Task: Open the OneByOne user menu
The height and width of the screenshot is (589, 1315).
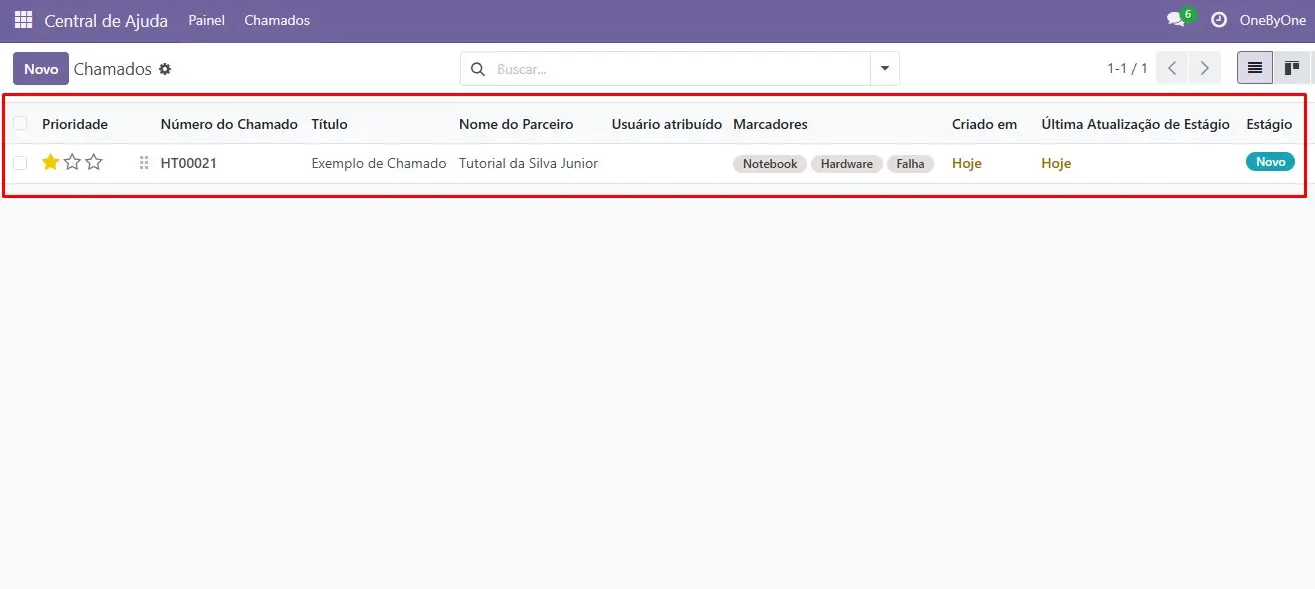Action: click(x=1272, y=20)
